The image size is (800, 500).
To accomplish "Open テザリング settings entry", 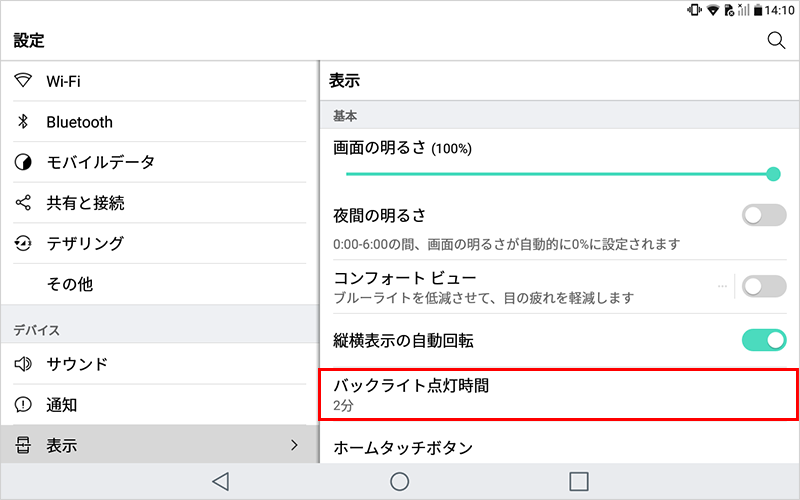I will pyautogui.click(x=160, y=243).
